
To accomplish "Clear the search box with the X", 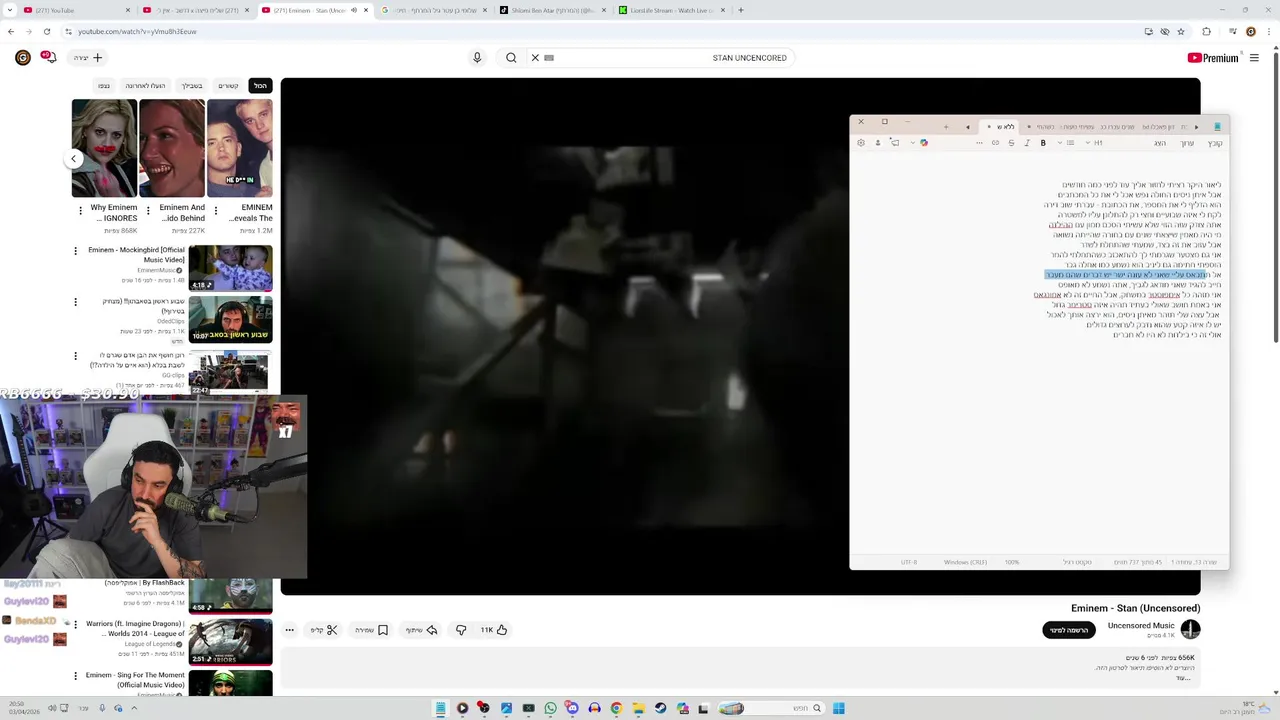I will click(x=535, y=58).
